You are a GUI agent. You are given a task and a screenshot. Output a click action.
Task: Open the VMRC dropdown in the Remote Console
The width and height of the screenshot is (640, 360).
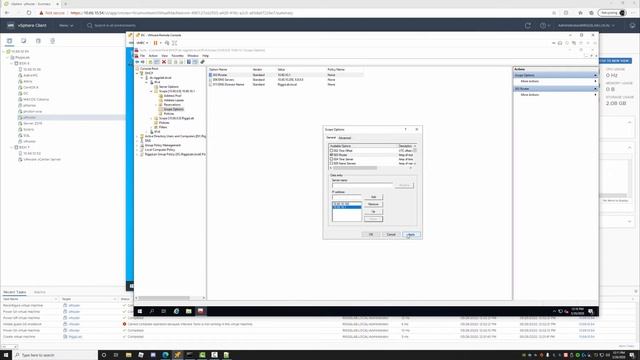(142, 43)
